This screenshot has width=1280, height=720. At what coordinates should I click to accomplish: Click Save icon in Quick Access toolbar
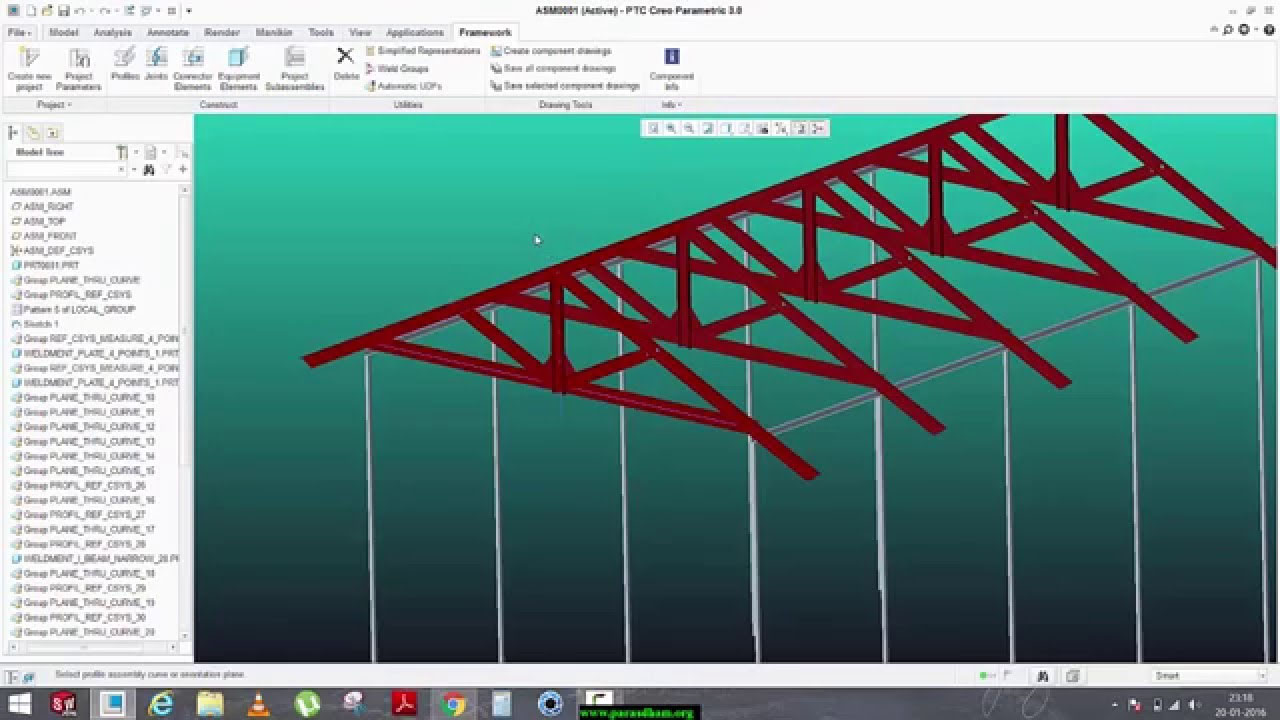coord(64,10)
